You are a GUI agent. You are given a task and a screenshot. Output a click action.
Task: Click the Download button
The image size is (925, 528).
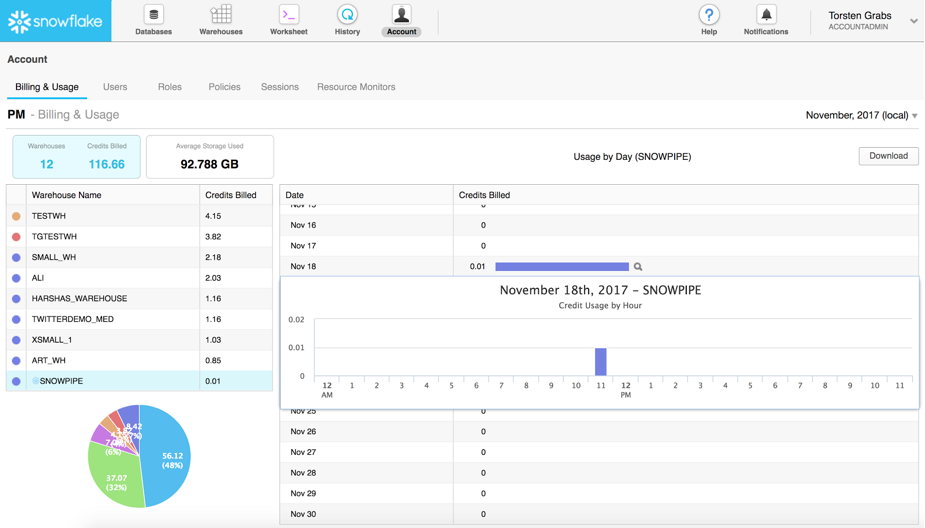[888, 156]
